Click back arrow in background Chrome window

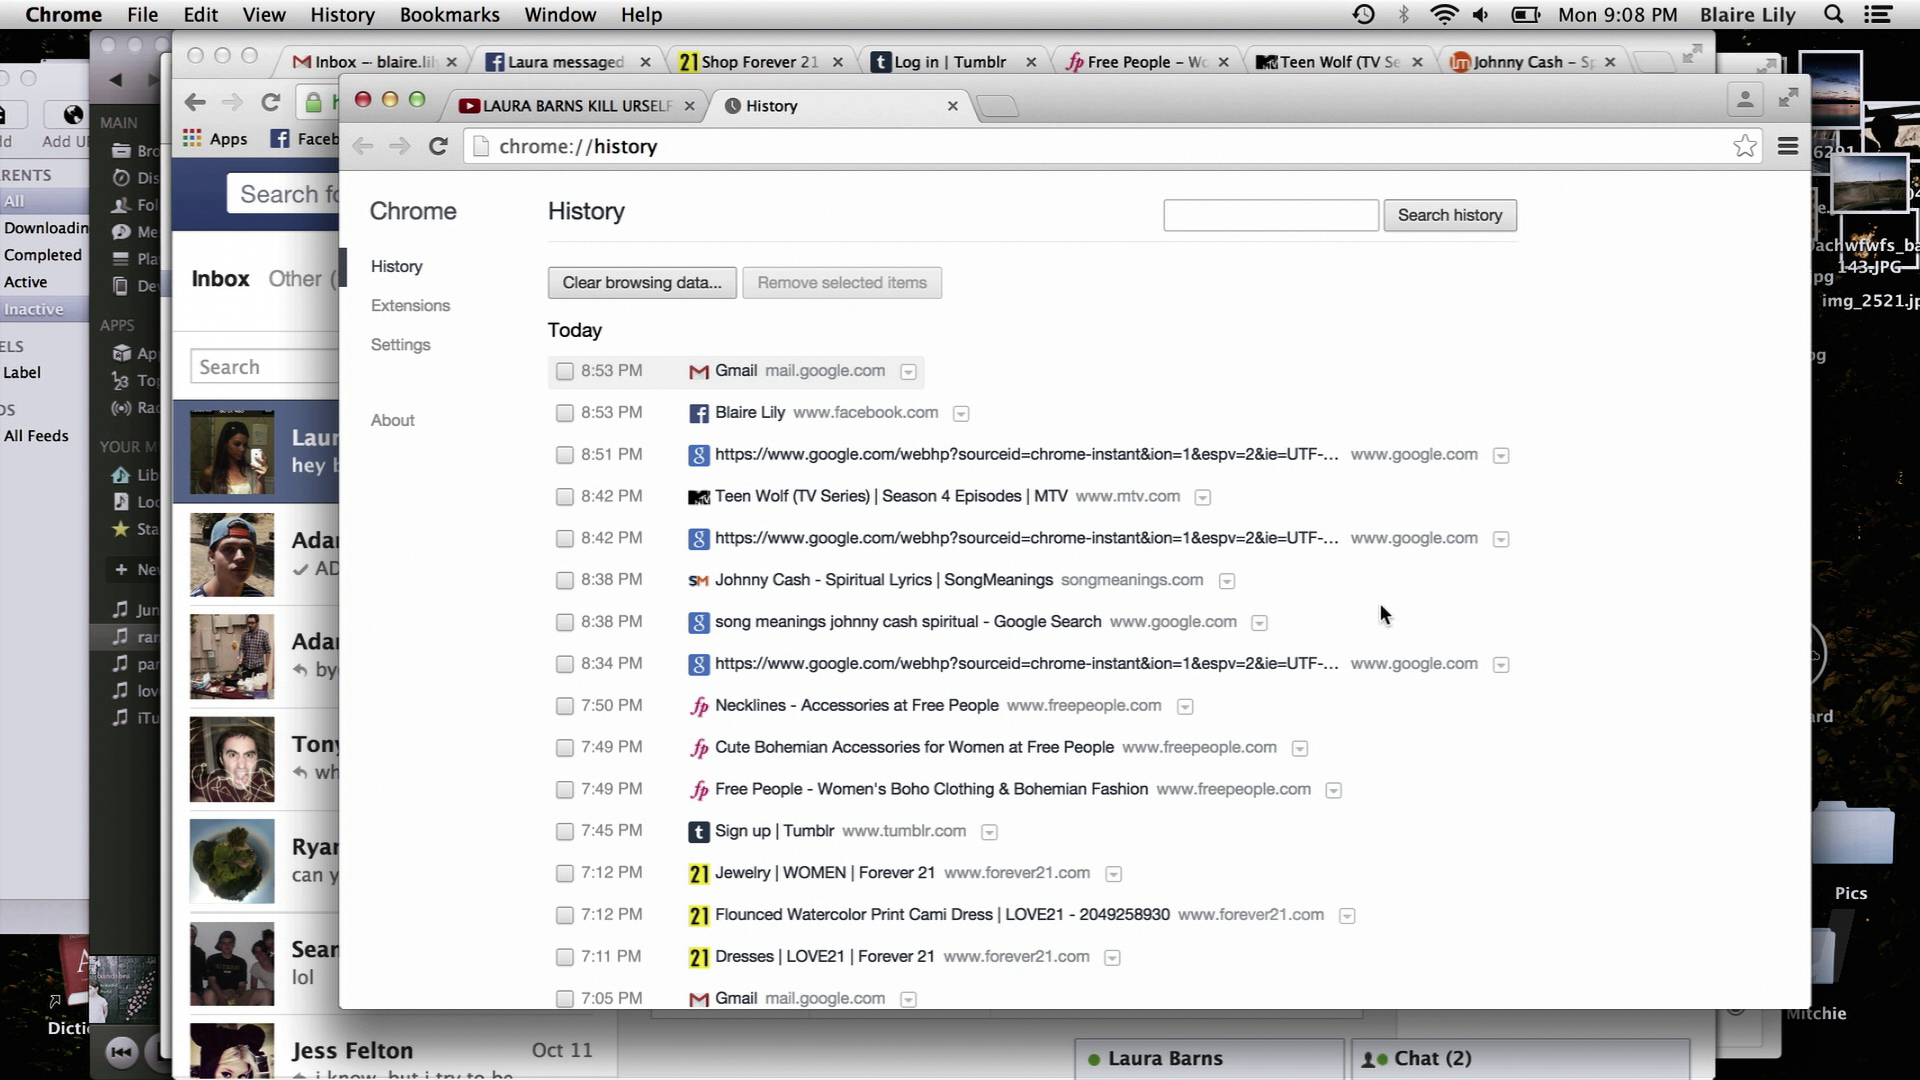[x=195, y=102]
